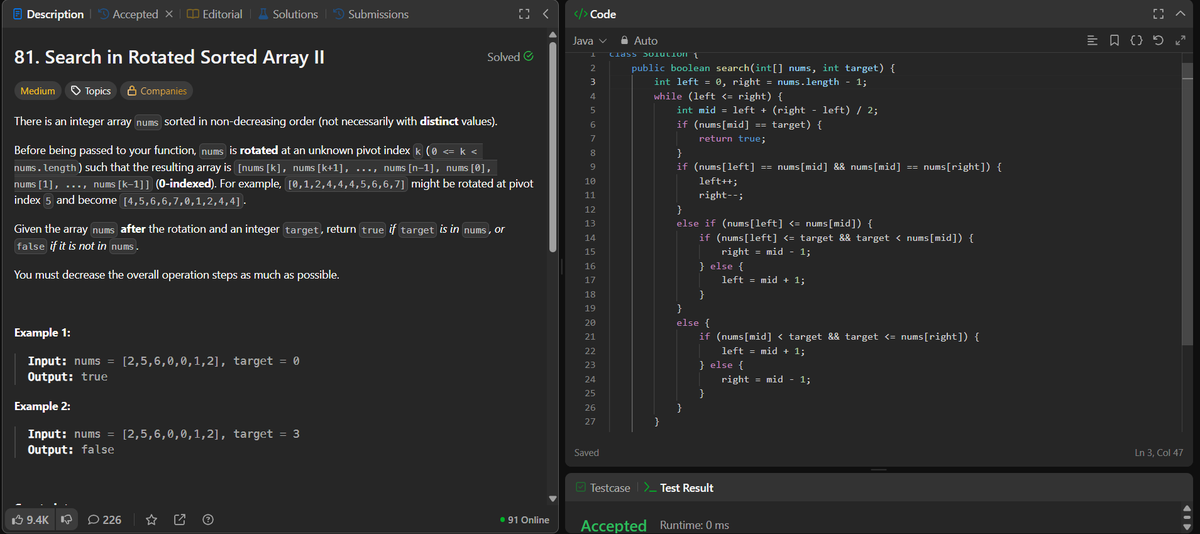Close the Accepted tab

click(169, 14)
